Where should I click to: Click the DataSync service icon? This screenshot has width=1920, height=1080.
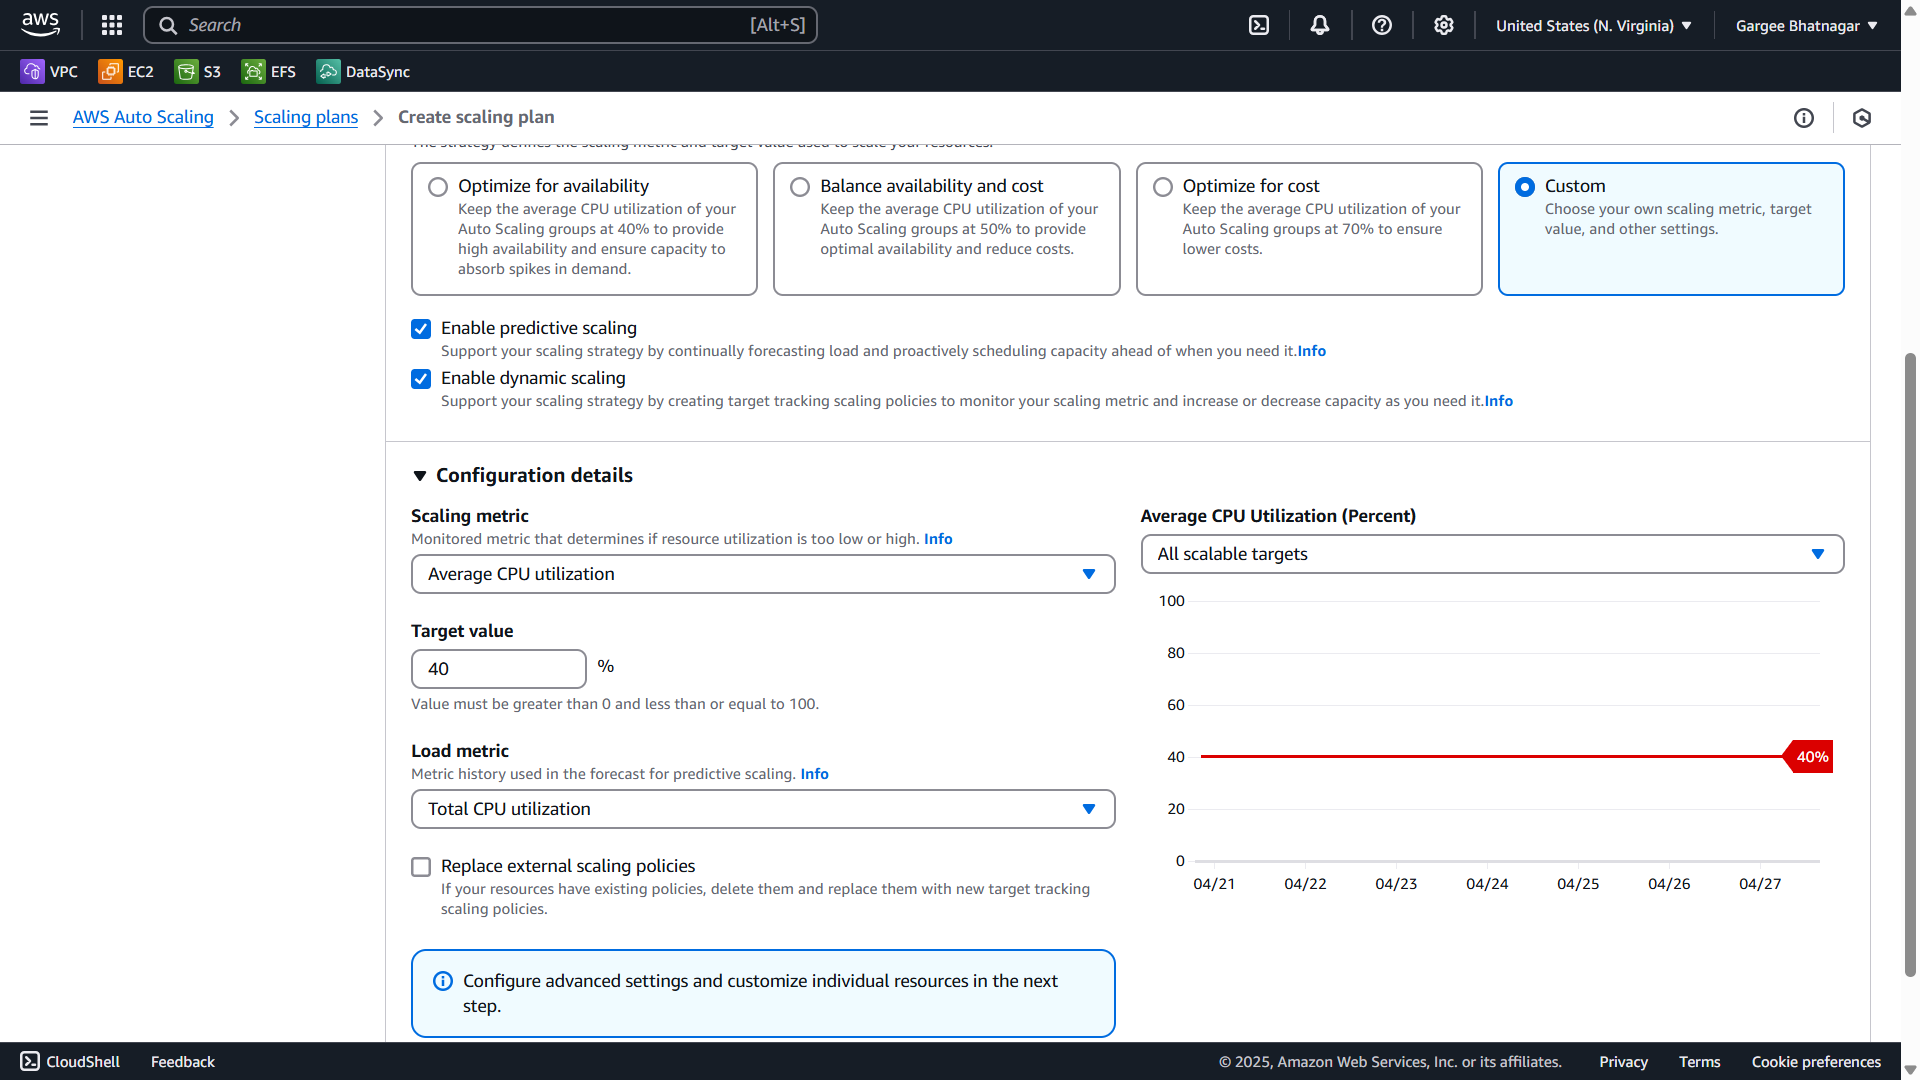[x=328, y=71]
